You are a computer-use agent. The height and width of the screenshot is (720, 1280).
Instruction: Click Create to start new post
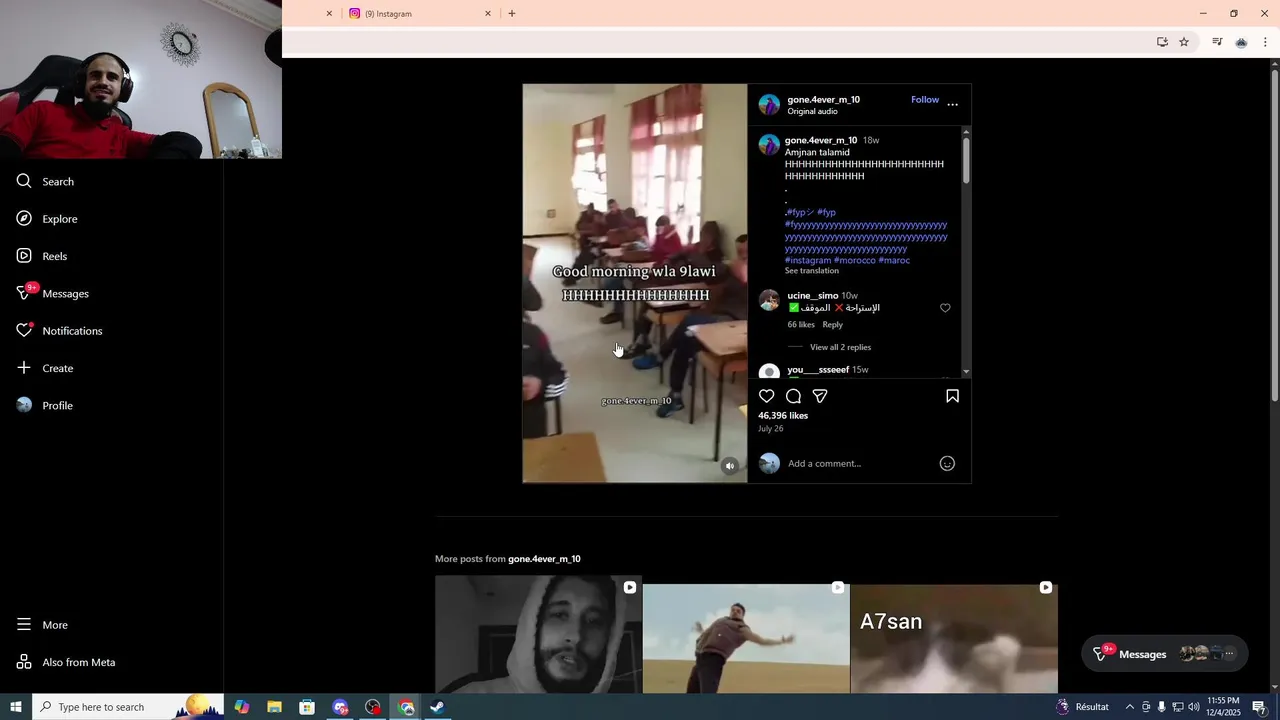tap(45, 368)
